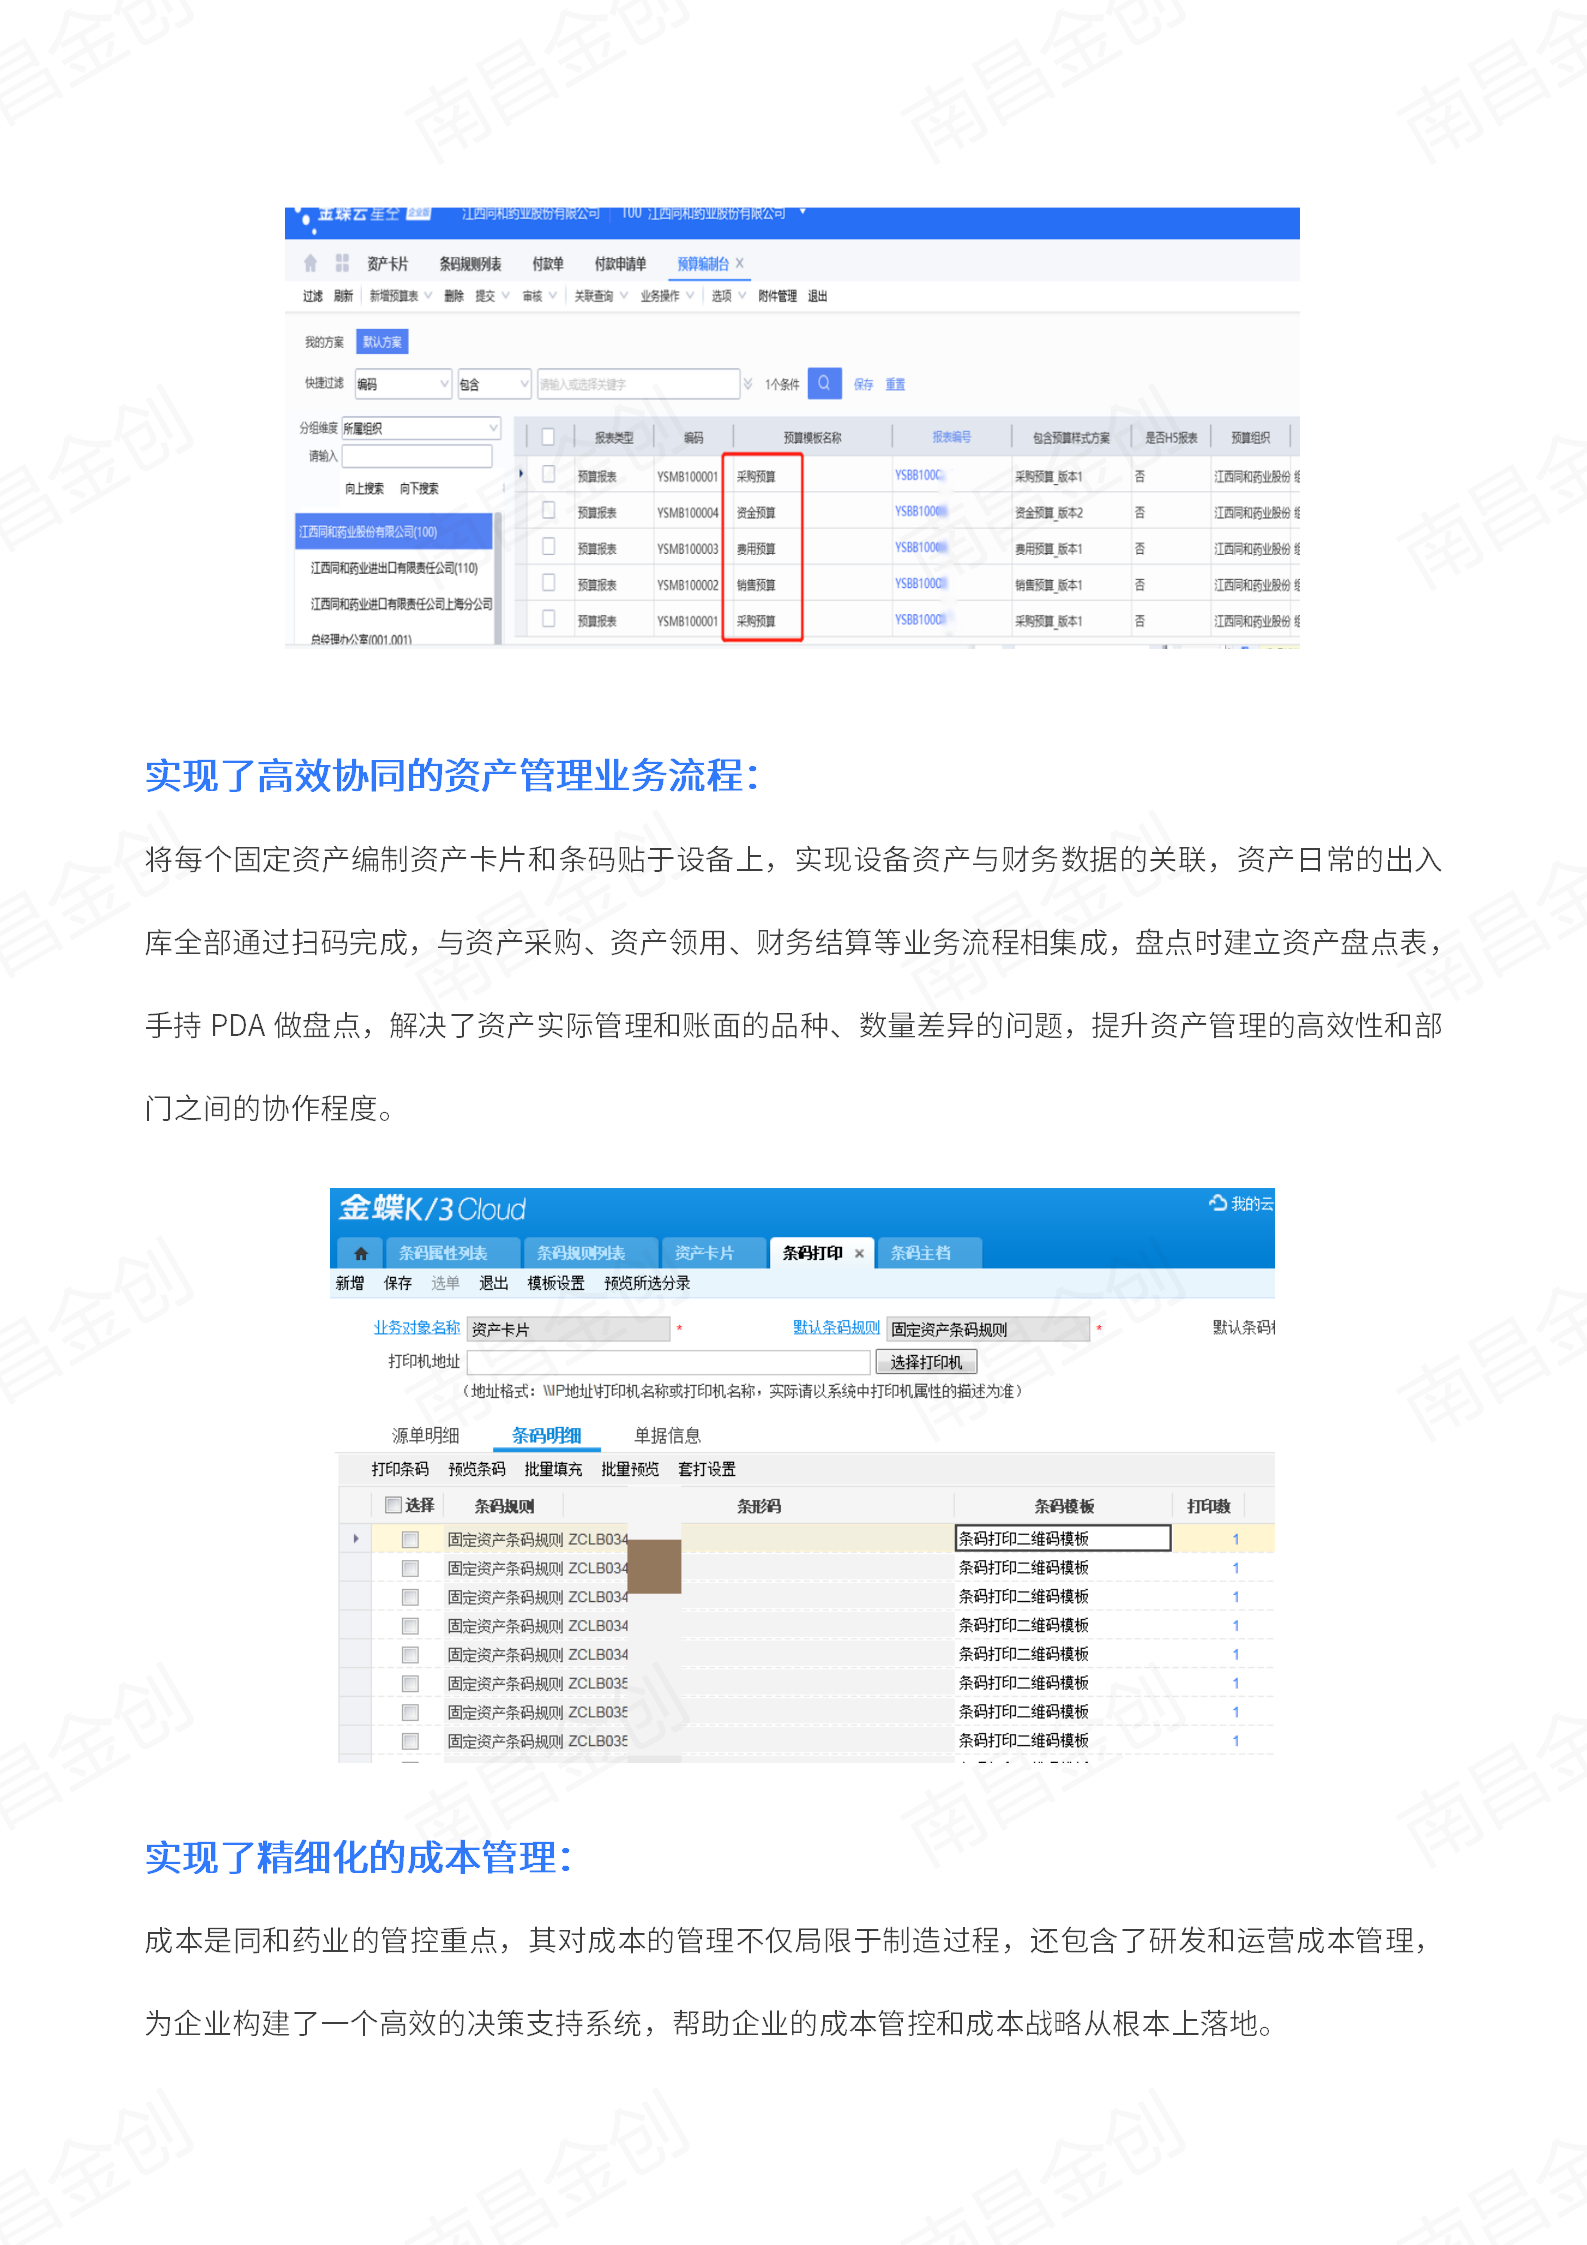Screen dimensions: 1587x2245
Task: Click the 选择打印机 button
Action: coord(926,1362)
